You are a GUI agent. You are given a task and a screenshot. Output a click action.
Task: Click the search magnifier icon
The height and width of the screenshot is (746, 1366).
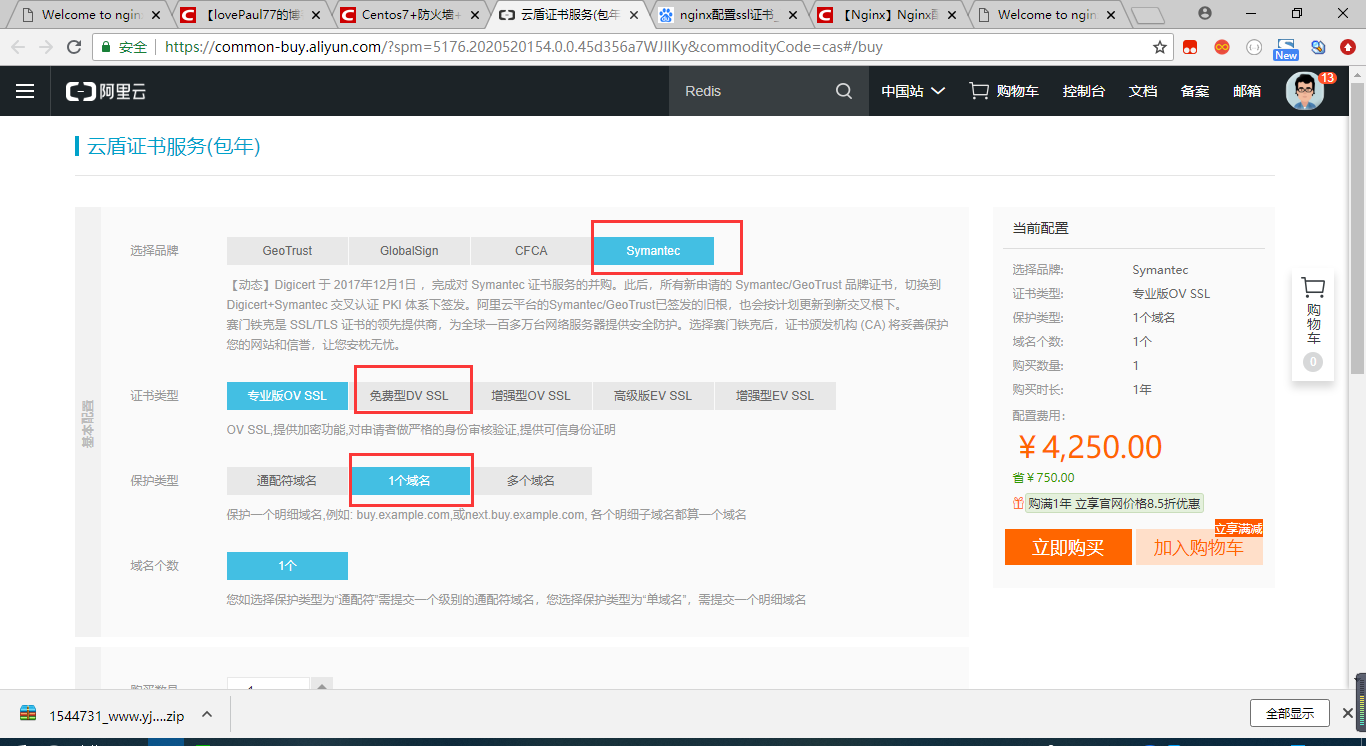pos(844,91)
